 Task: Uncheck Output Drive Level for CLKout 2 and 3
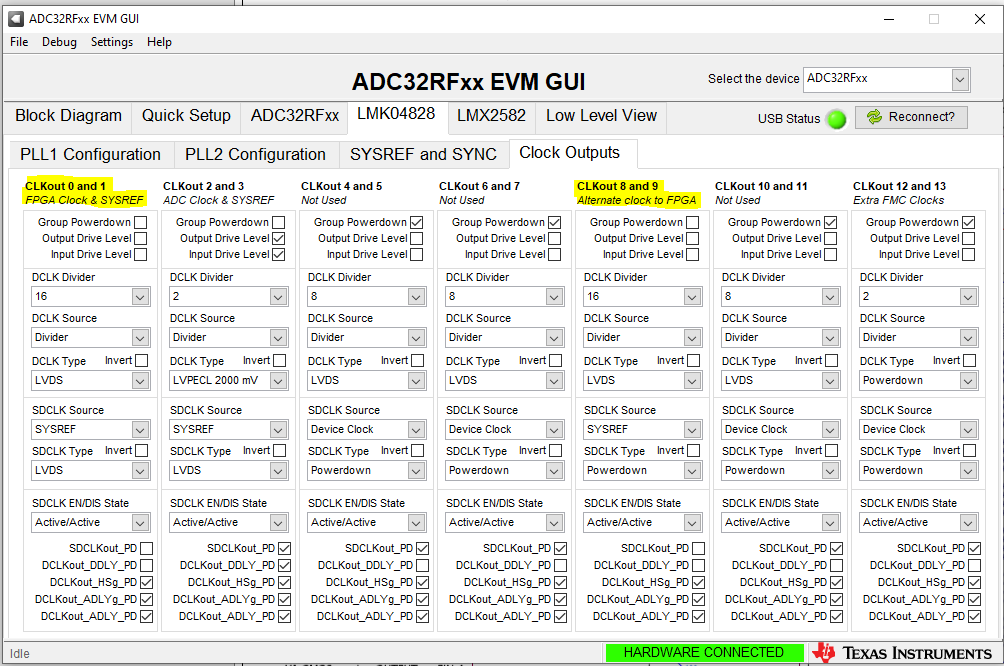[279, 238]
